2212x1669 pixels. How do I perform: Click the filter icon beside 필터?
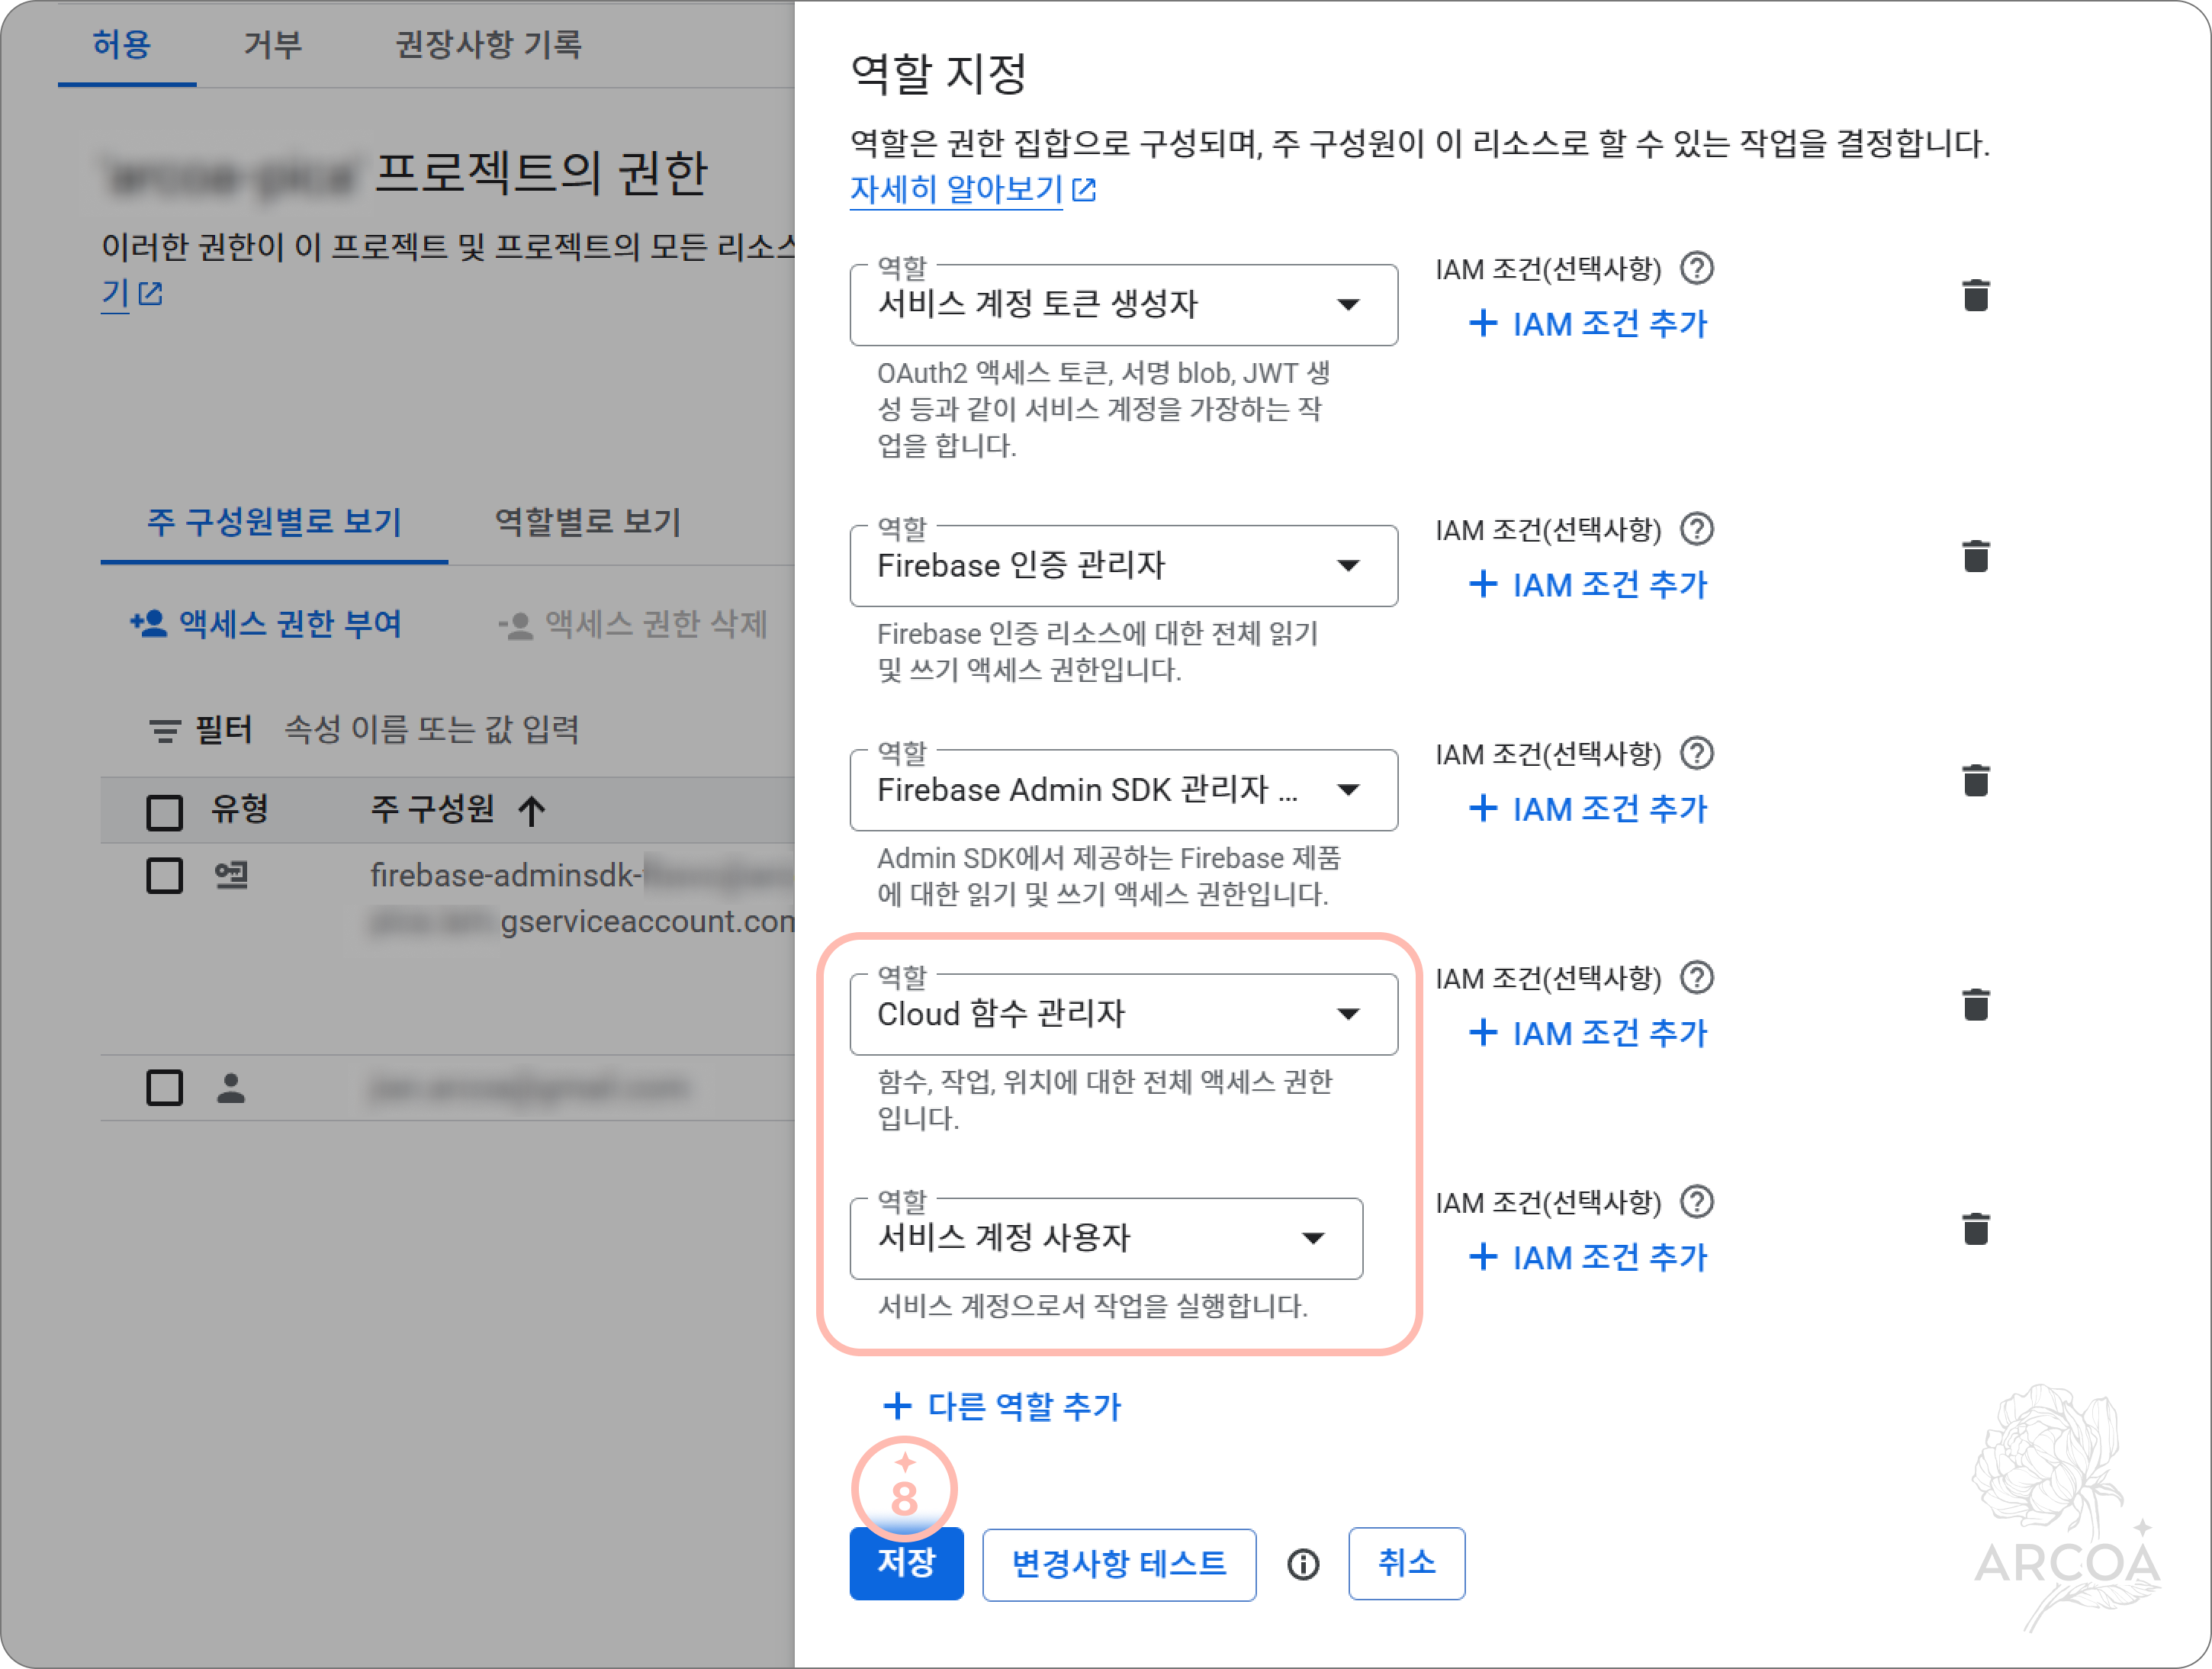165,731
